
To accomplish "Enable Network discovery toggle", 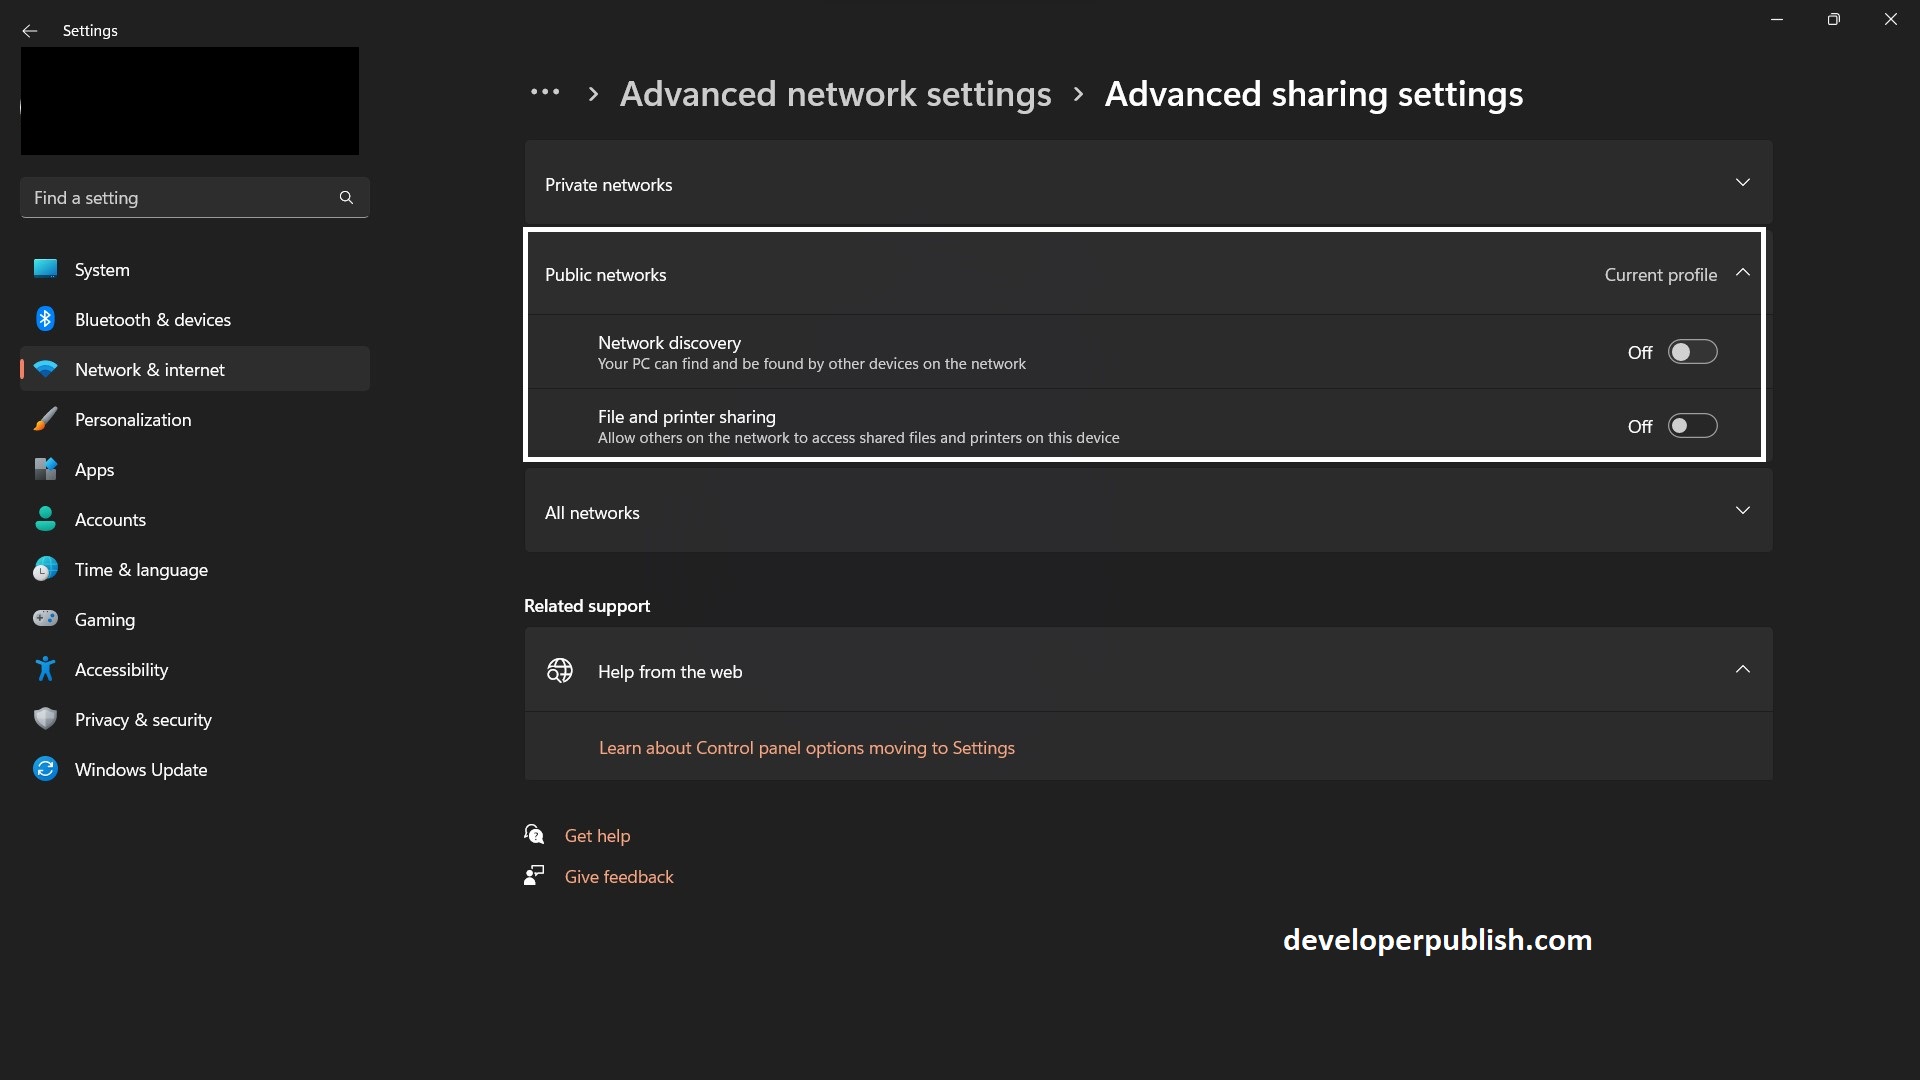I will pos(1693,351).
